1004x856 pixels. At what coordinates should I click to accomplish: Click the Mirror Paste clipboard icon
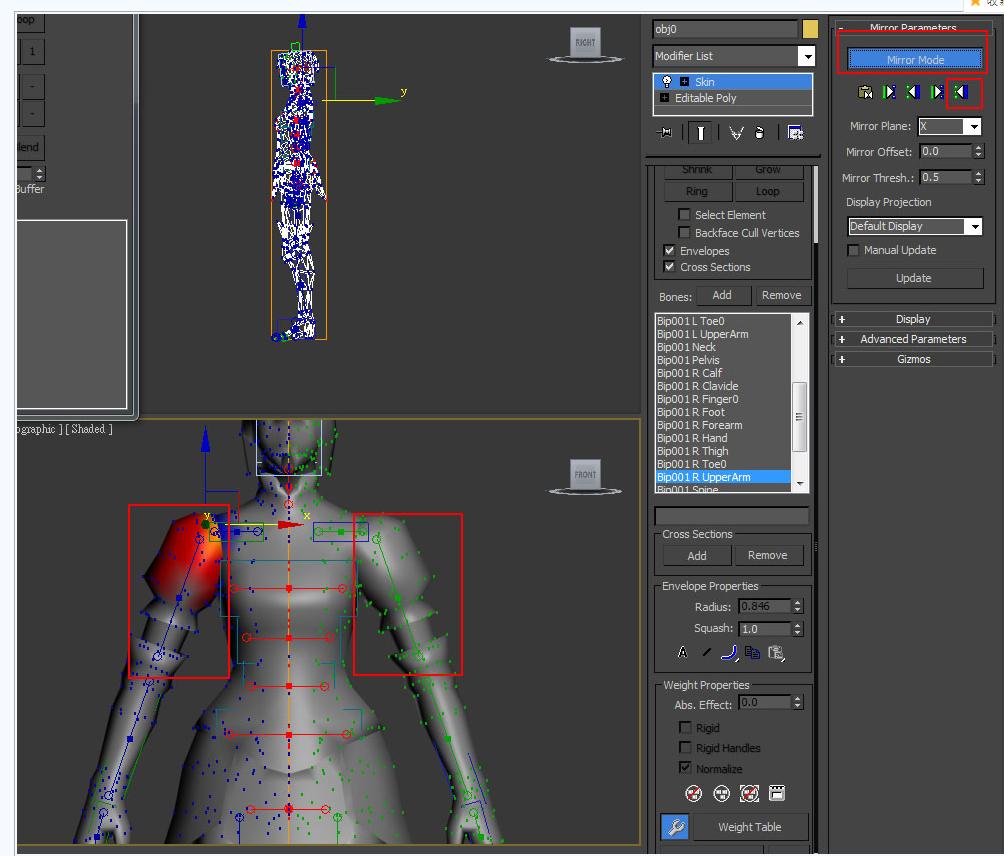pyautogui.click(x=864, y=91)
